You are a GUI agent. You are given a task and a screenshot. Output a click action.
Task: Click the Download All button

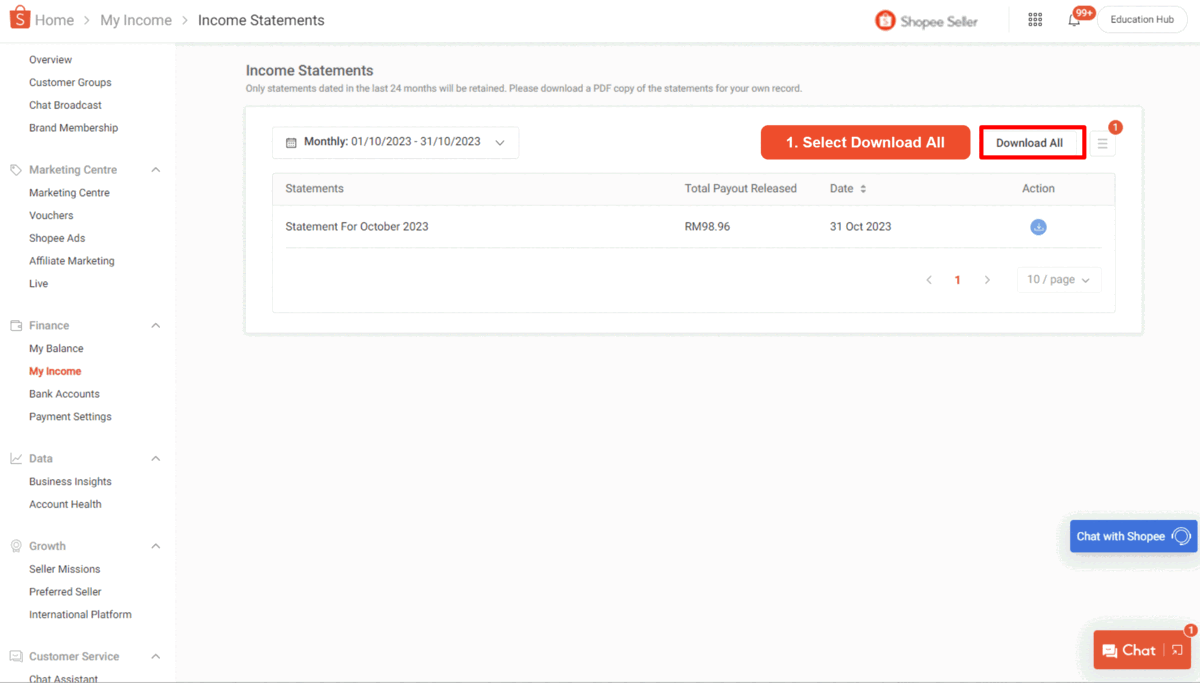pyautogui.click(x=1032, y=142)
